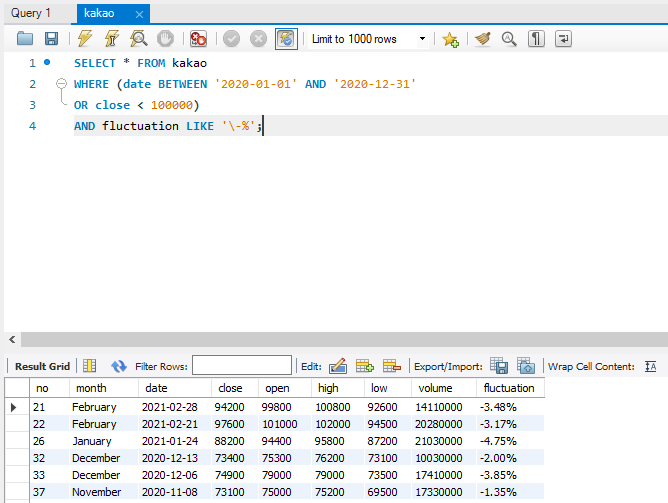Insert new row icon

click(x=365, y=366)
